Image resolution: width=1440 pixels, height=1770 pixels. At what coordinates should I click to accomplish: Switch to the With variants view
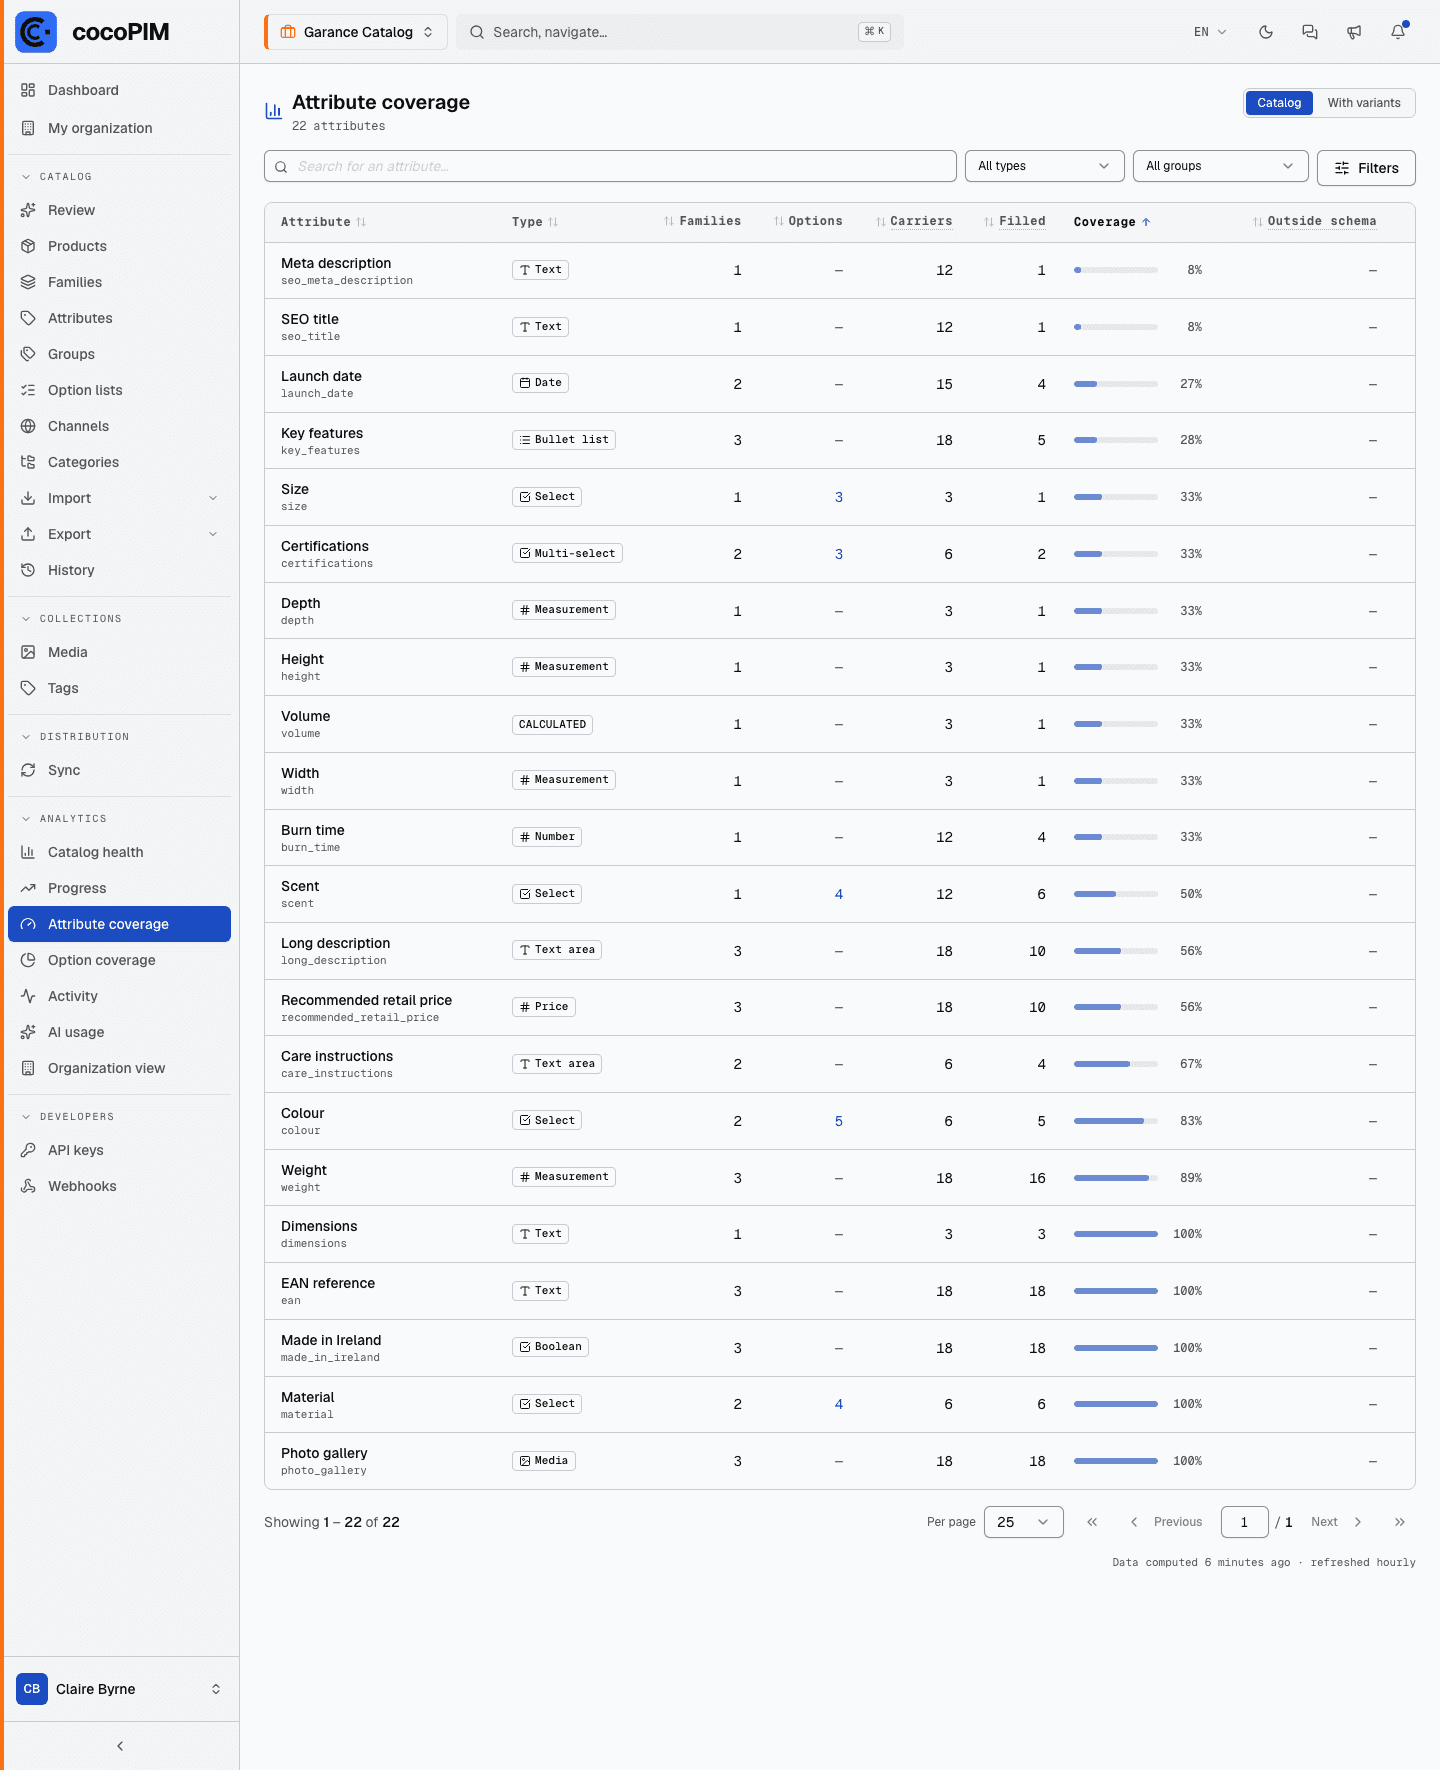tap(1364, 103)
